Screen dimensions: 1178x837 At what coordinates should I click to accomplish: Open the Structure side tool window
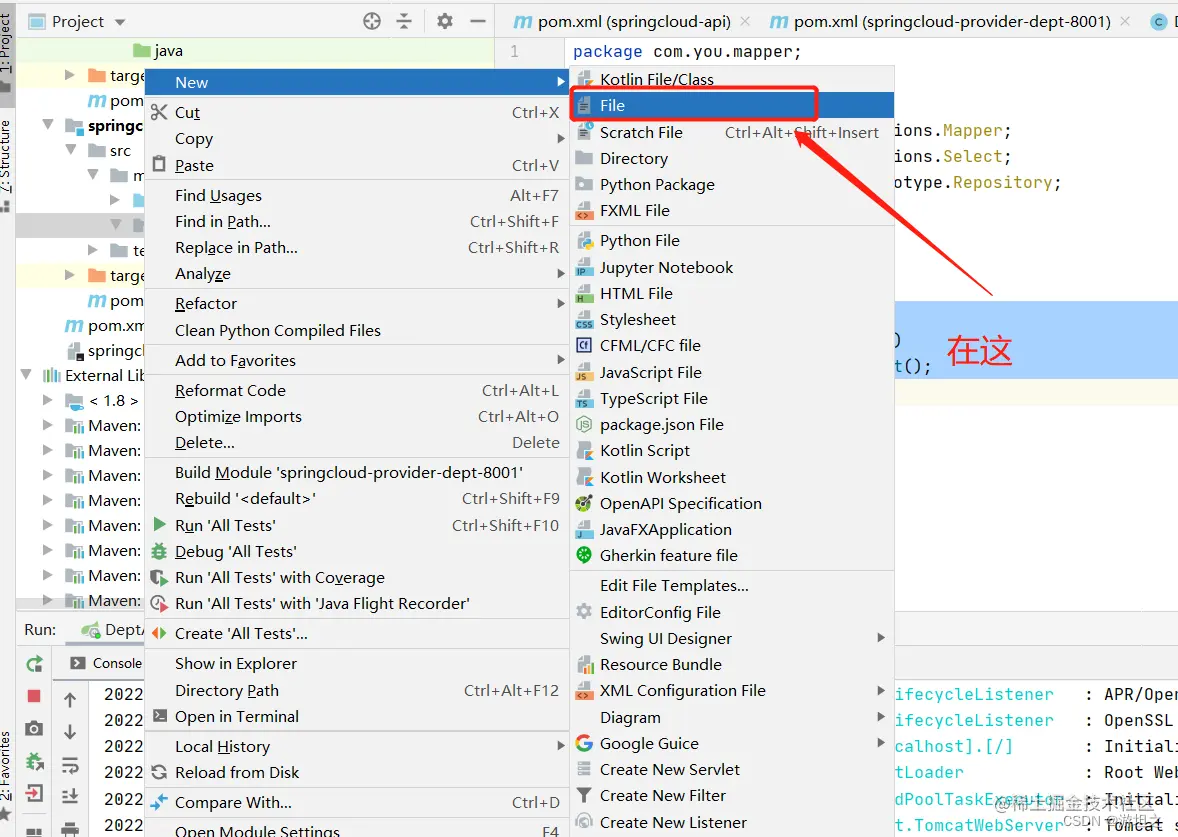click(x=6, y=165)
